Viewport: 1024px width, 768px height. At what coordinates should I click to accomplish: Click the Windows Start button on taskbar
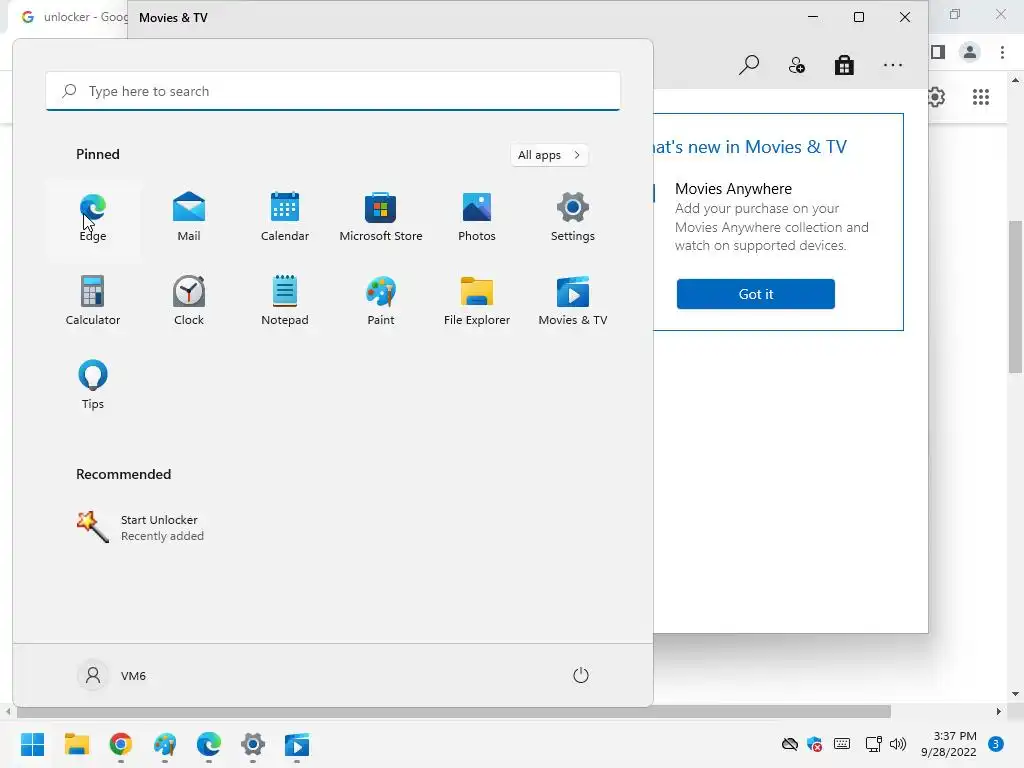(x=32, y=744)
